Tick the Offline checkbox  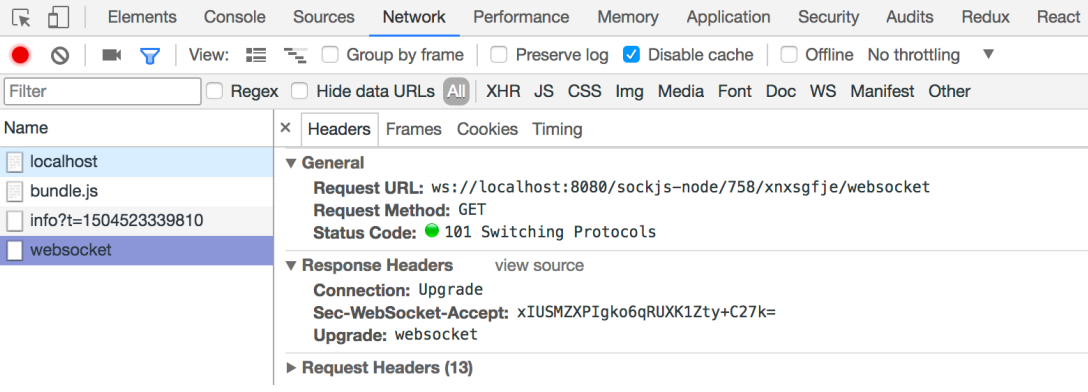click(789, 55)
